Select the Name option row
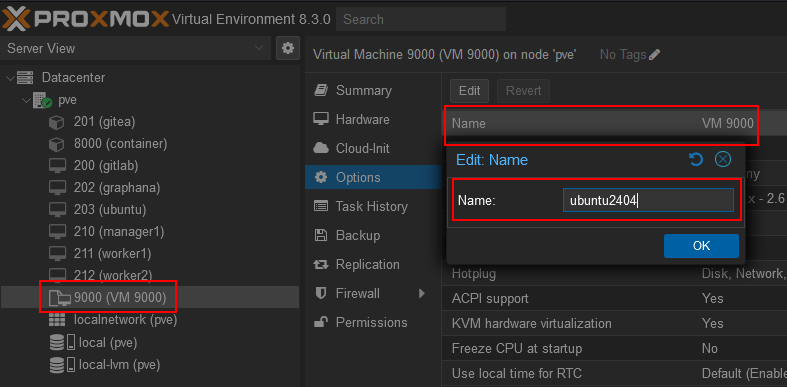The image size is (787, 387). (614, 123)
